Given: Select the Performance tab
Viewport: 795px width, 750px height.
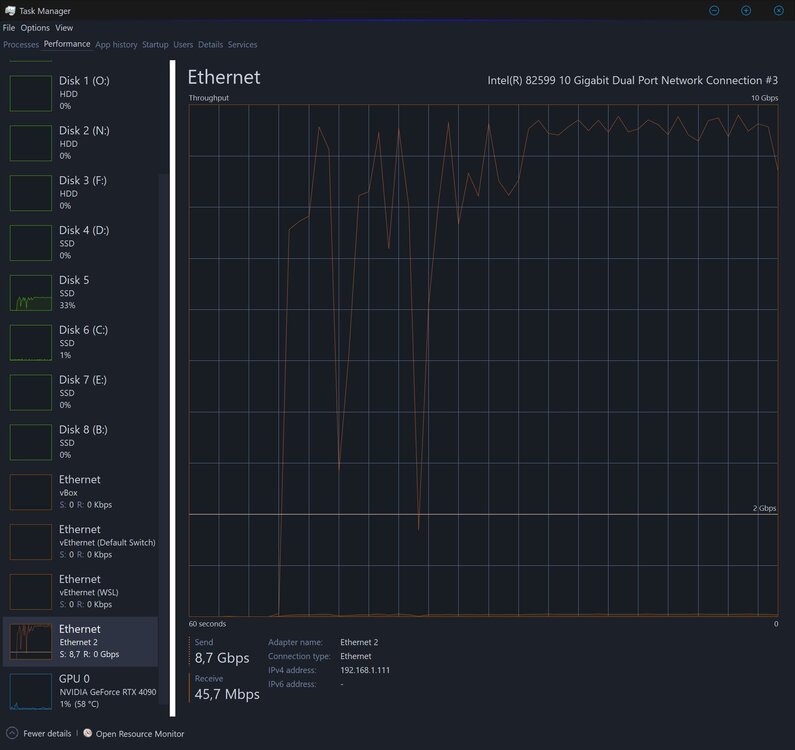Looking at the screenshot, I should (x=67, y=44).
